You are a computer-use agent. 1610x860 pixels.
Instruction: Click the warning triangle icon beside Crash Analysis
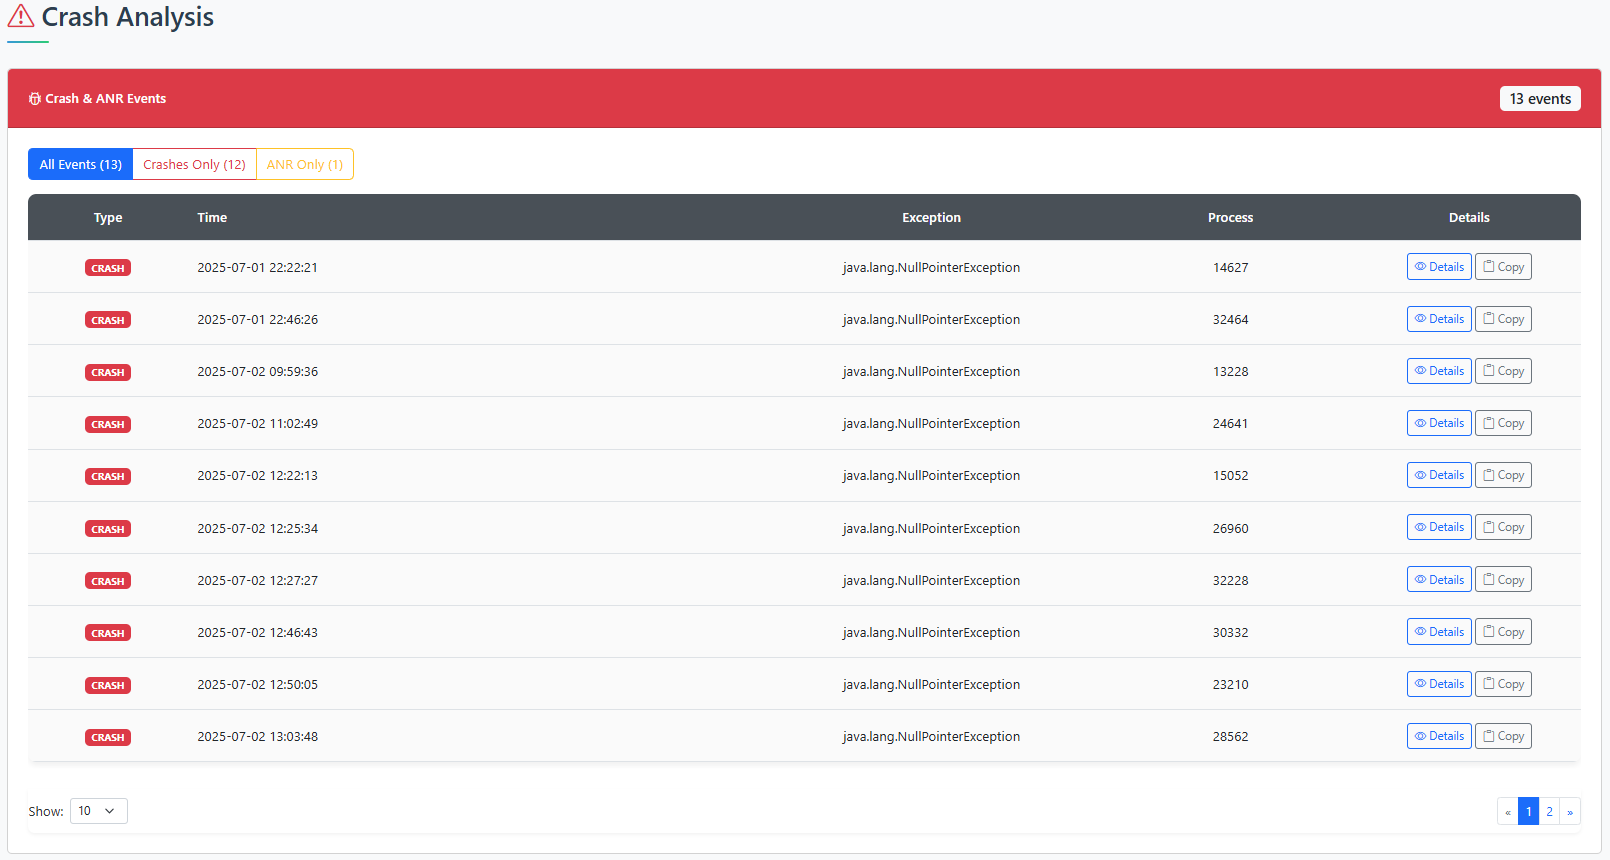(x=21, y=17)
